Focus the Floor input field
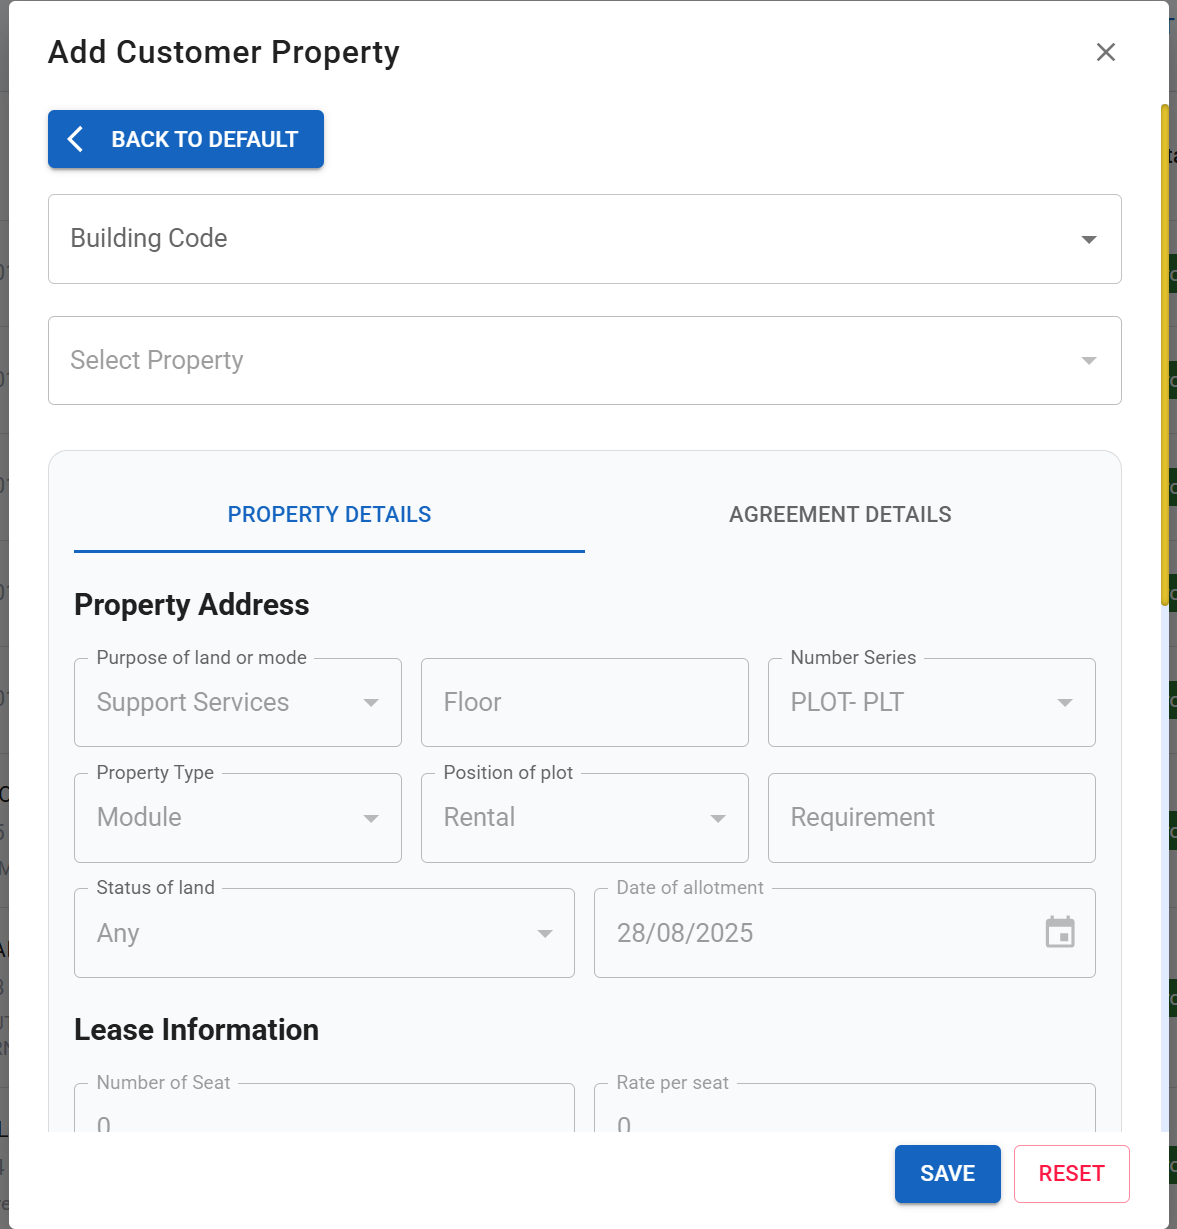Viewport: 1177px width, 1229px height. [x=584, y=703]
